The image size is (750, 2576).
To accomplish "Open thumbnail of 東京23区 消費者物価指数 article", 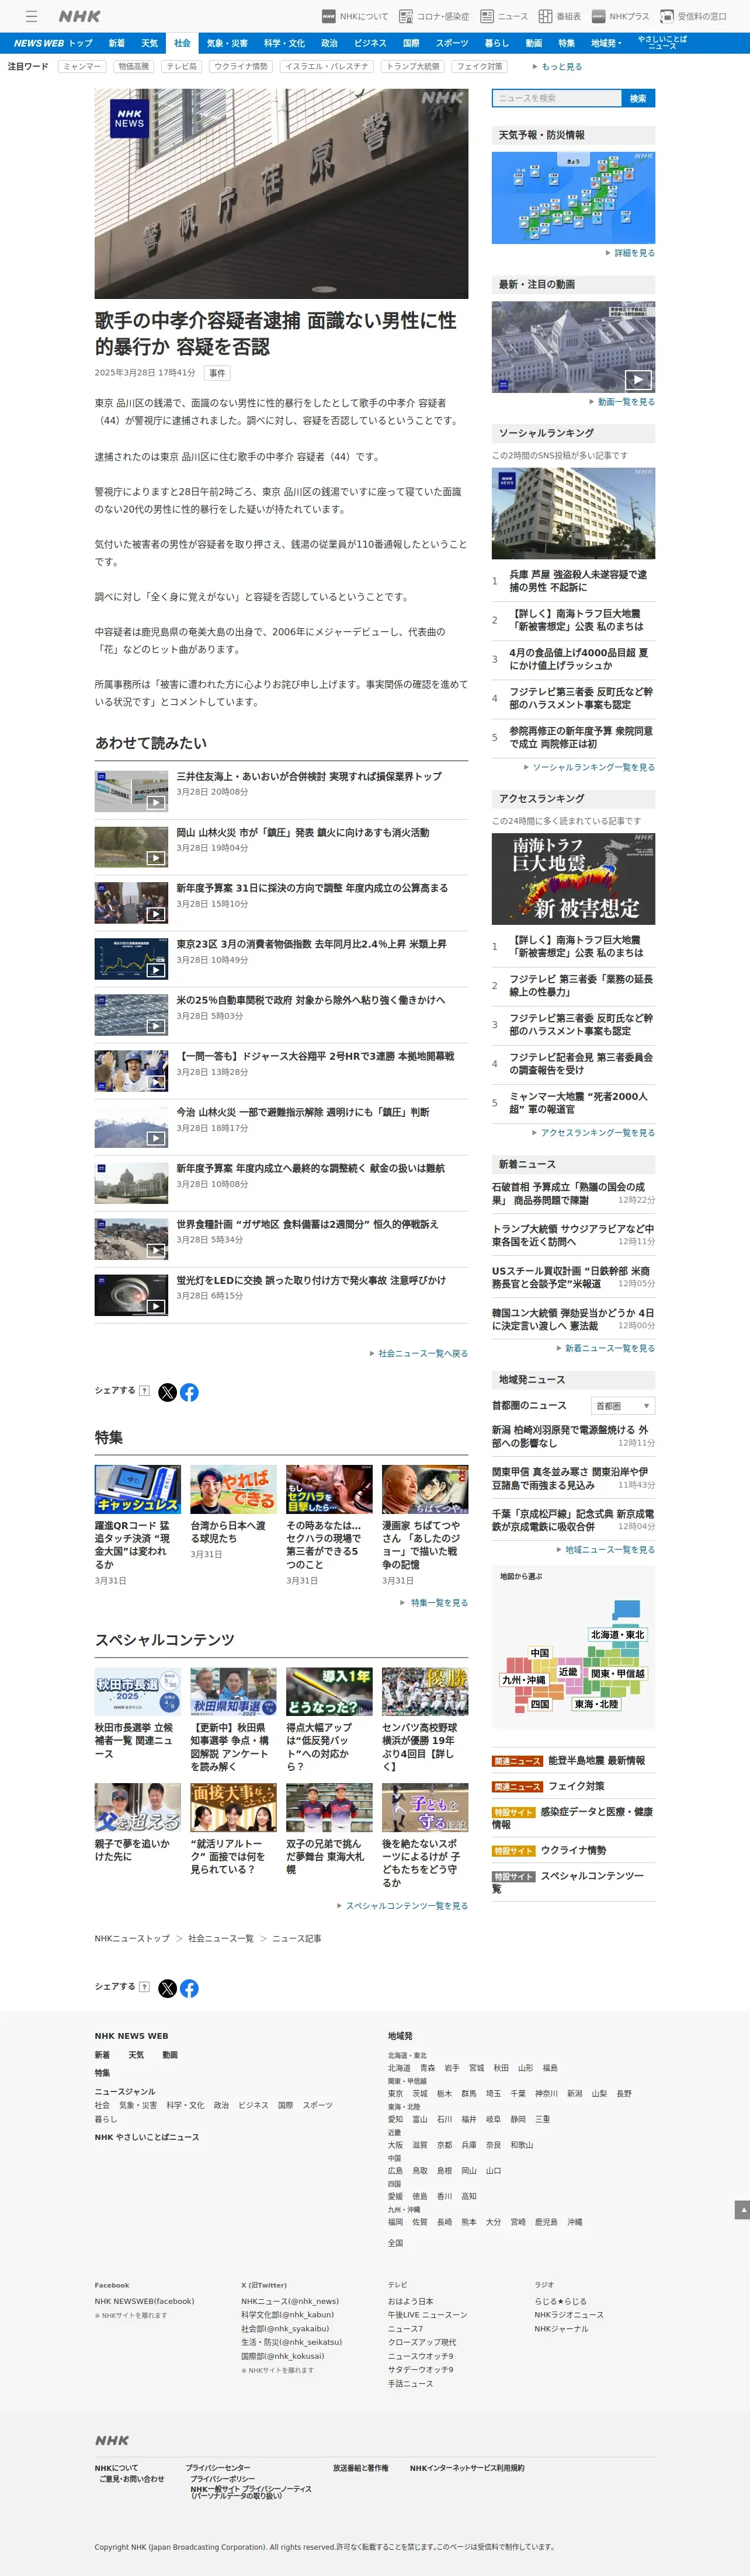I will 131,959.
